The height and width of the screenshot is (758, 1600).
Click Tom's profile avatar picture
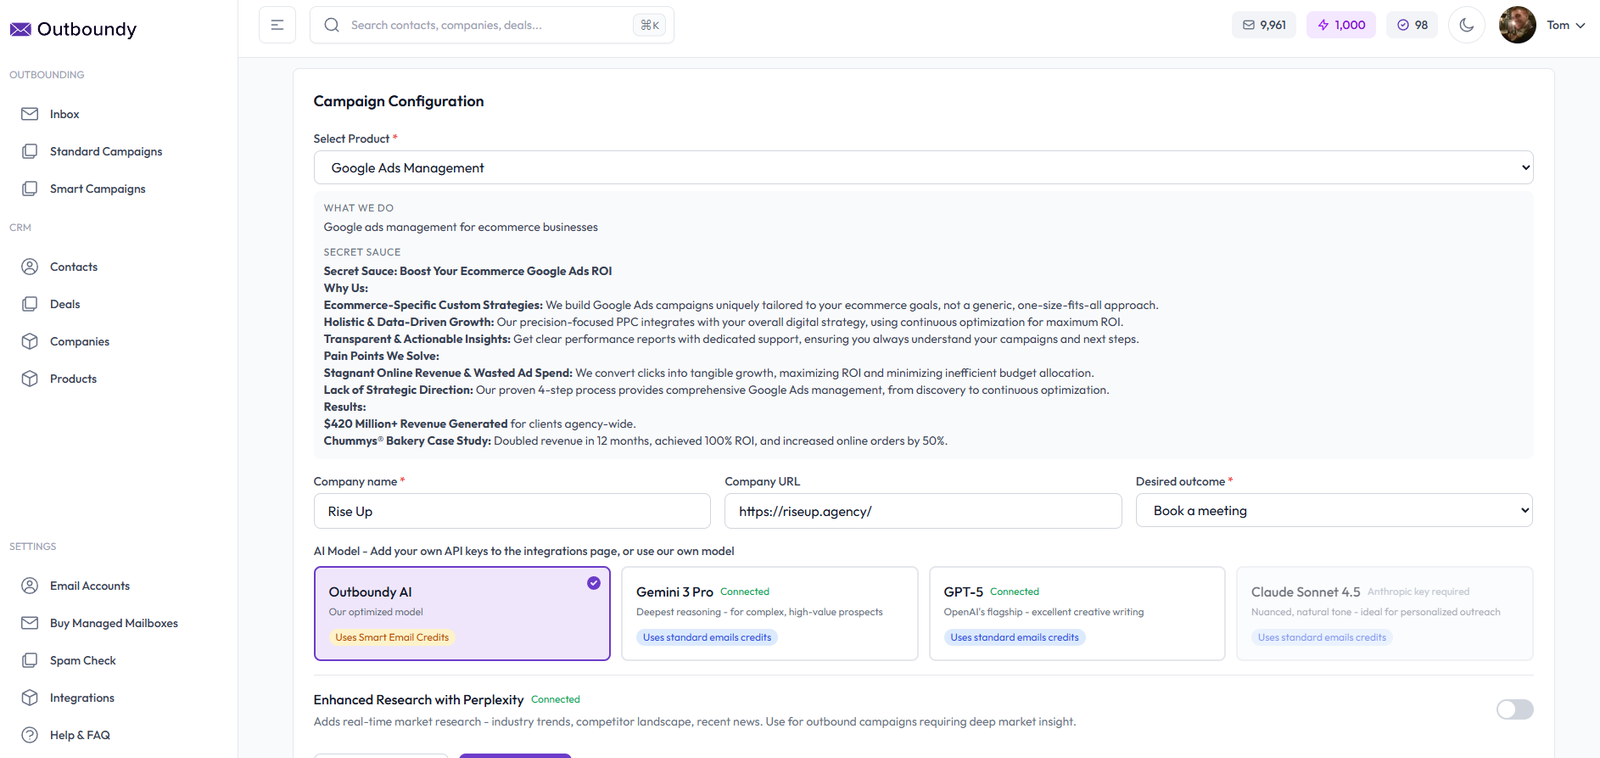(x=1517, y=25)
